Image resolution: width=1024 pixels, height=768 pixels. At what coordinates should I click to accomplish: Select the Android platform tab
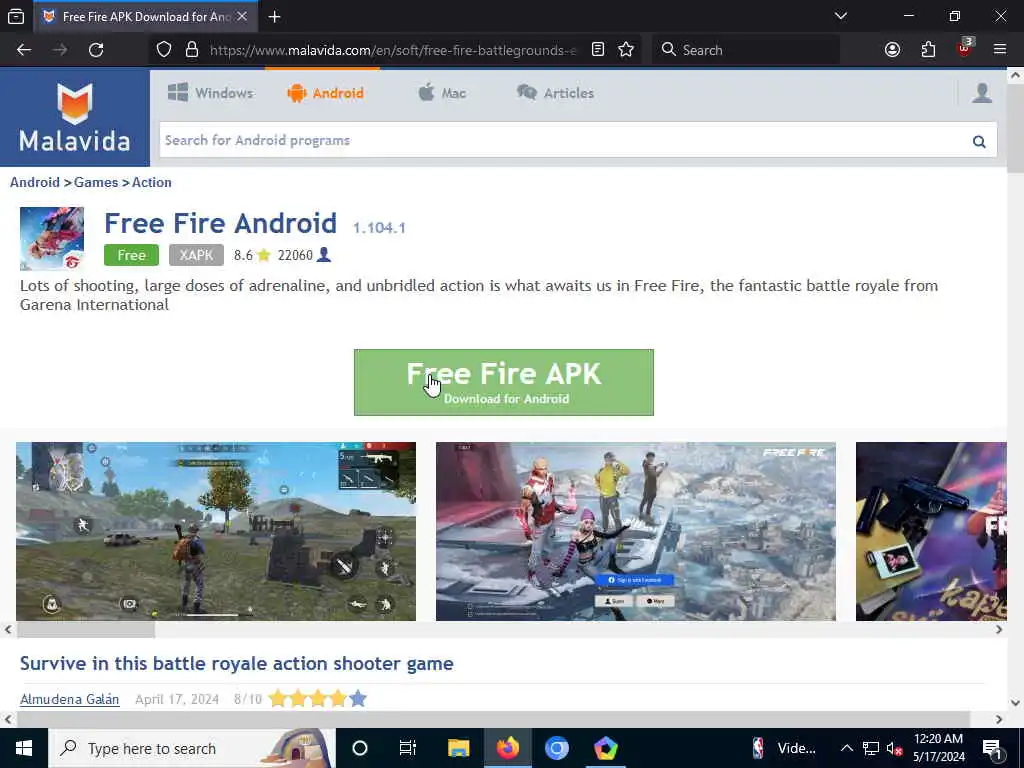(325, 93)
